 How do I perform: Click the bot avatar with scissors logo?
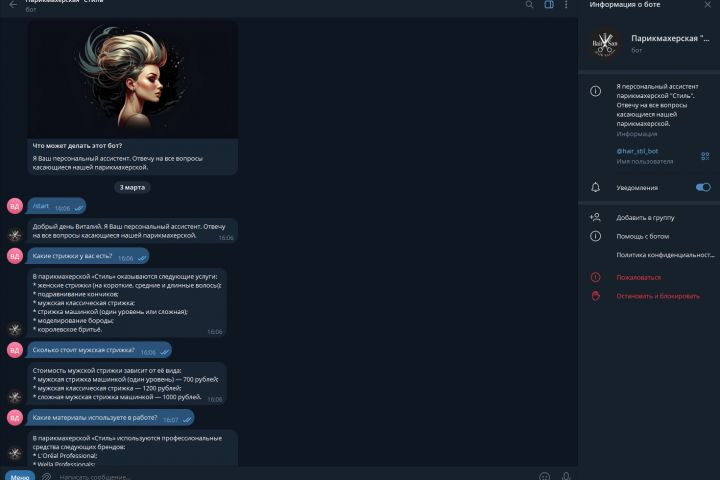coord(605,44)
